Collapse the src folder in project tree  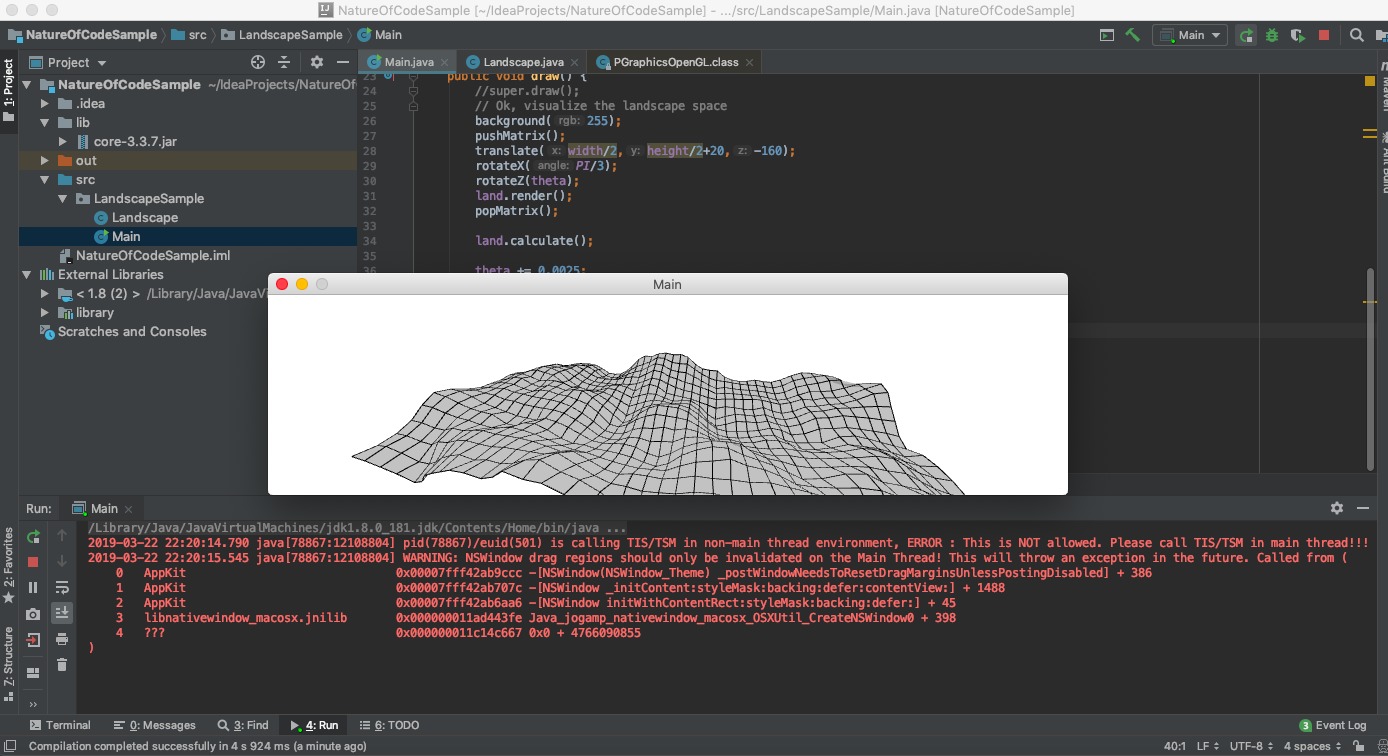[x=45, y=180]
